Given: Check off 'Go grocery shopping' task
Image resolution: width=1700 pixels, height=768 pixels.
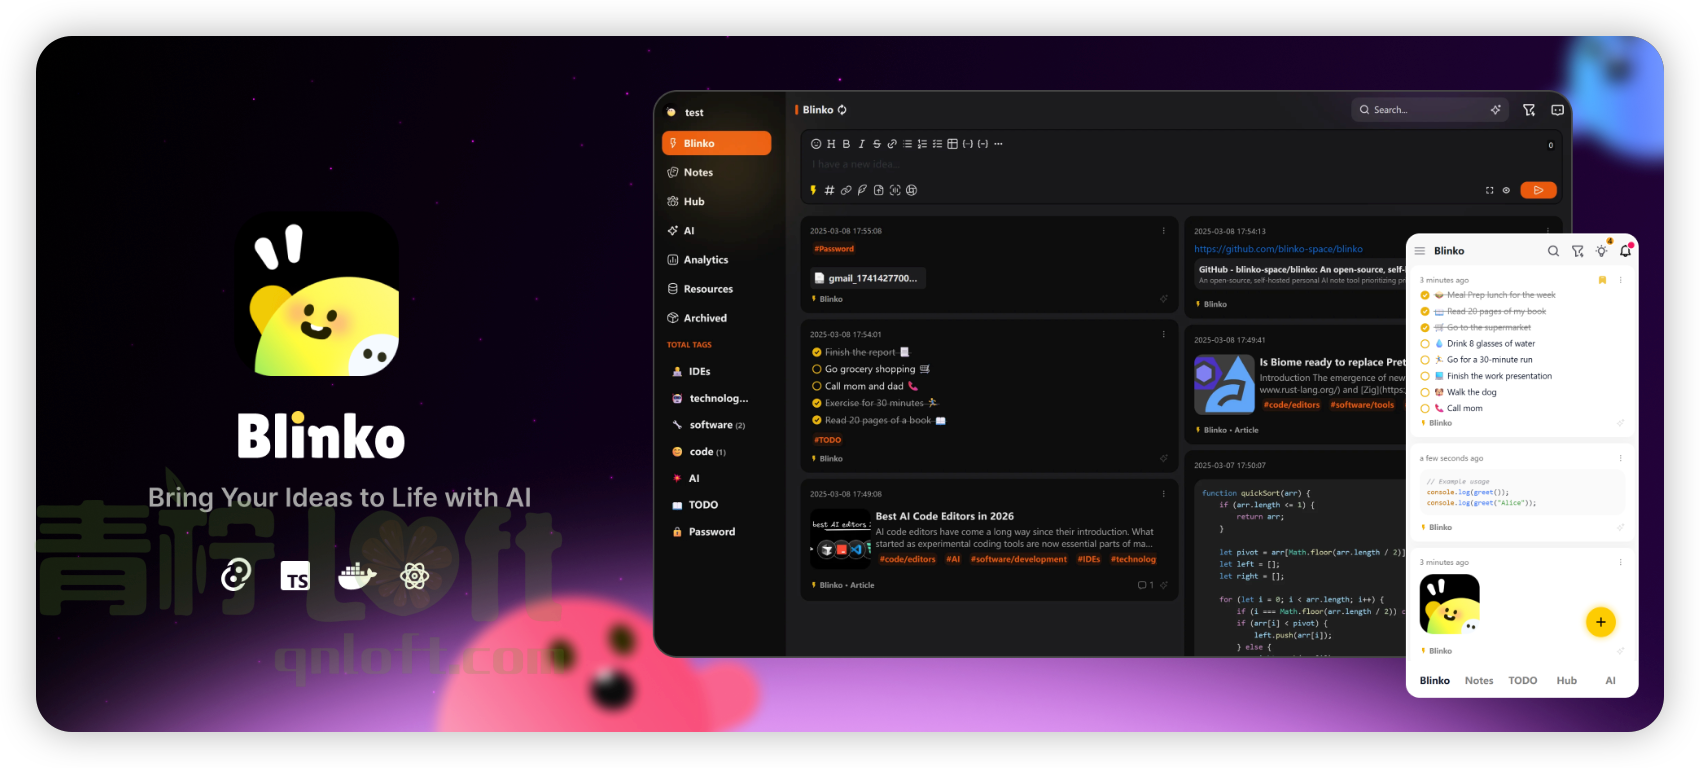Looking at the screenshot, I should 816,369.
